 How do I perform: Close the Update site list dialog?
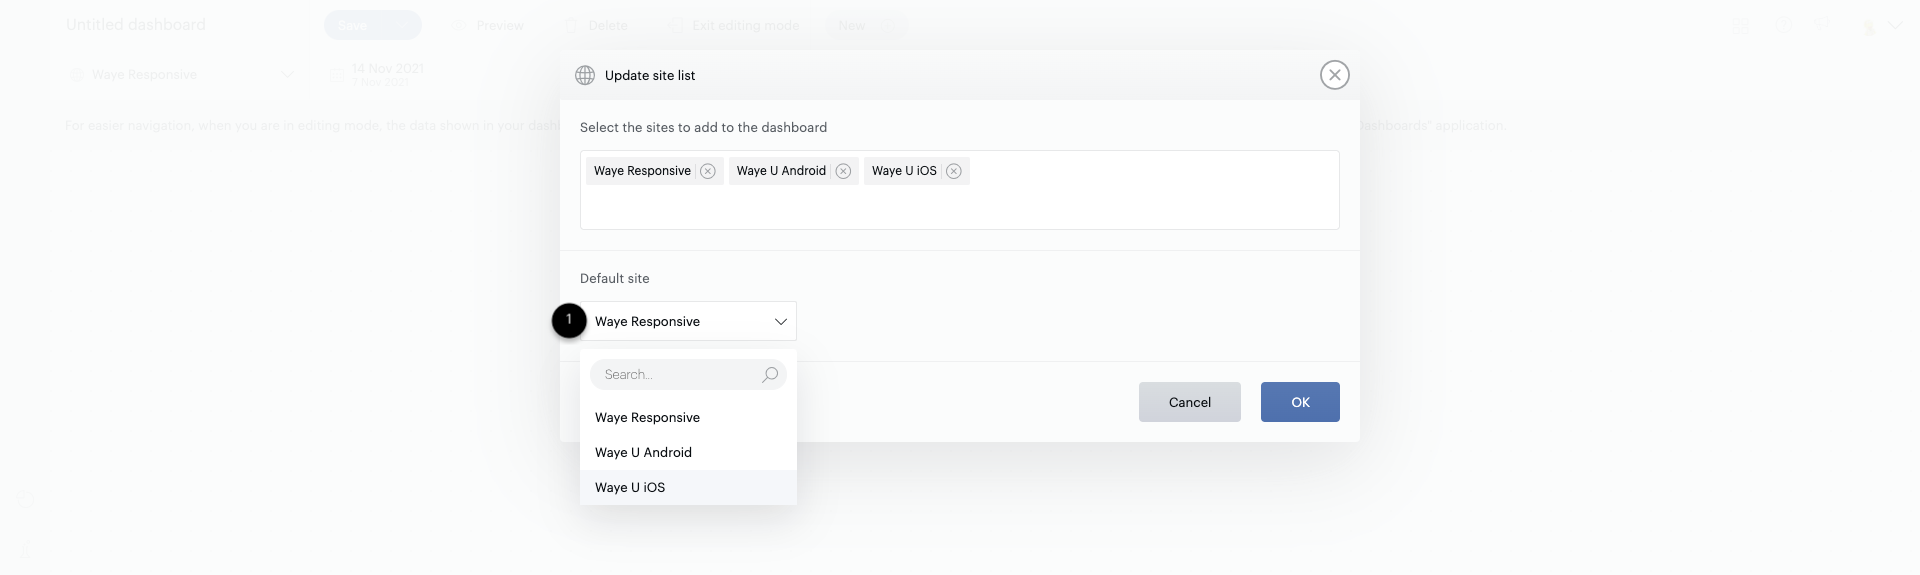(x=1334, y=75)
